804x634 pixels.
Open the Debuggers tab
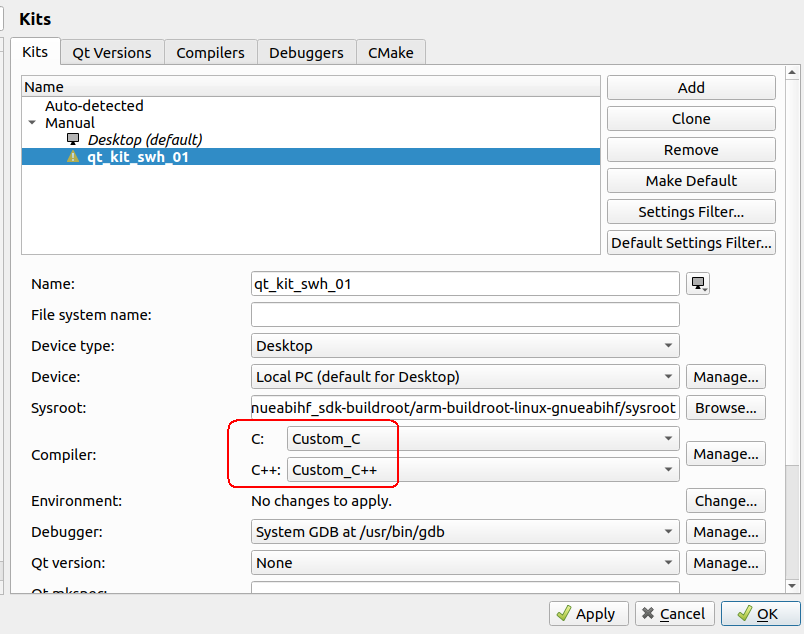pyautogui.click(x=306, y=53)
